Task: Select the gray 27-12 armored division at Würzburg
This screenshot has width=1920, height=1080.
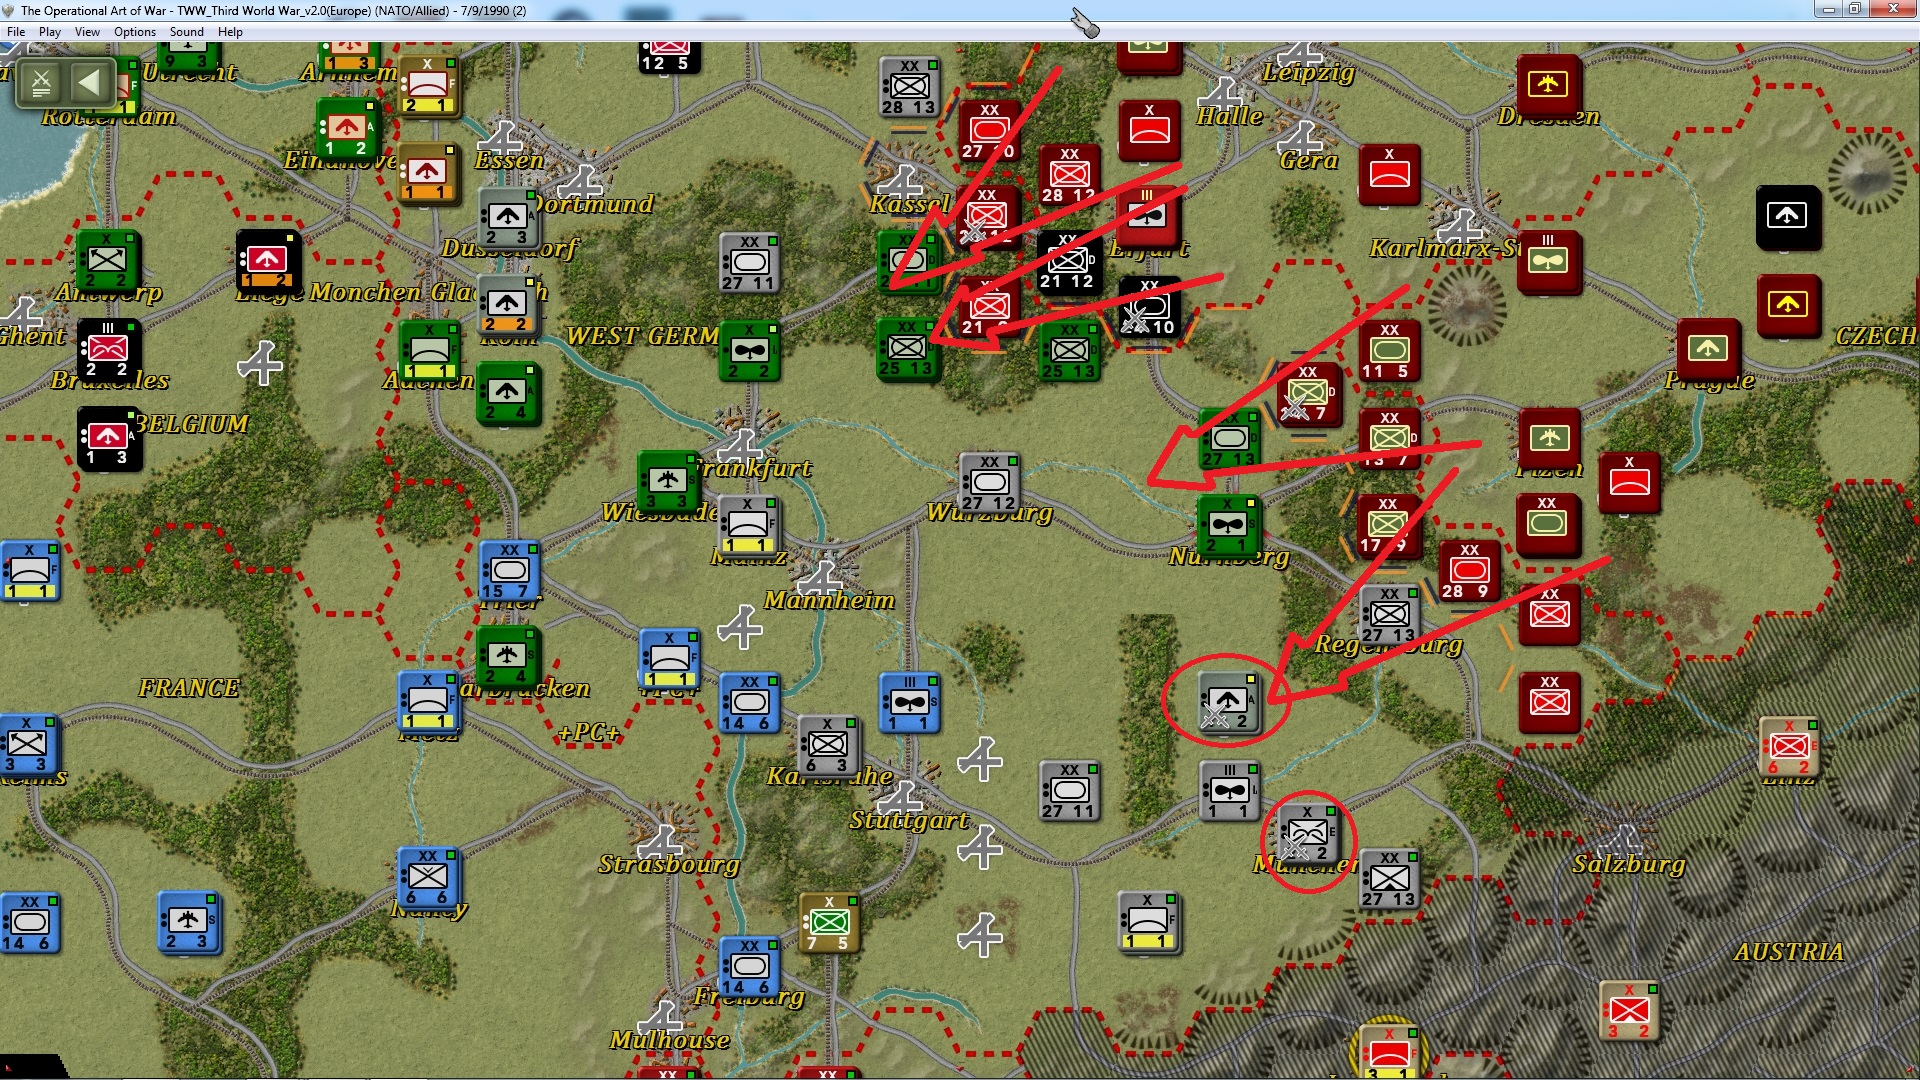Action: (989, 483)
